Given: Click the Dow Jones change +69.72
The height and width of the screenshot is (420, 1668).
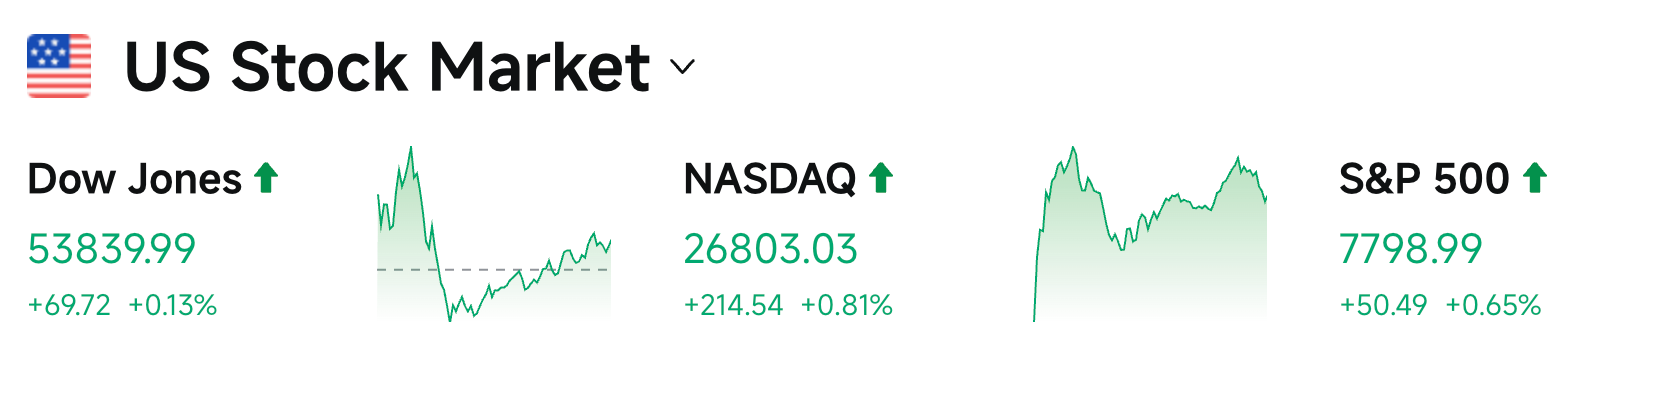Looking at the screenshot, I should point(69,305).
